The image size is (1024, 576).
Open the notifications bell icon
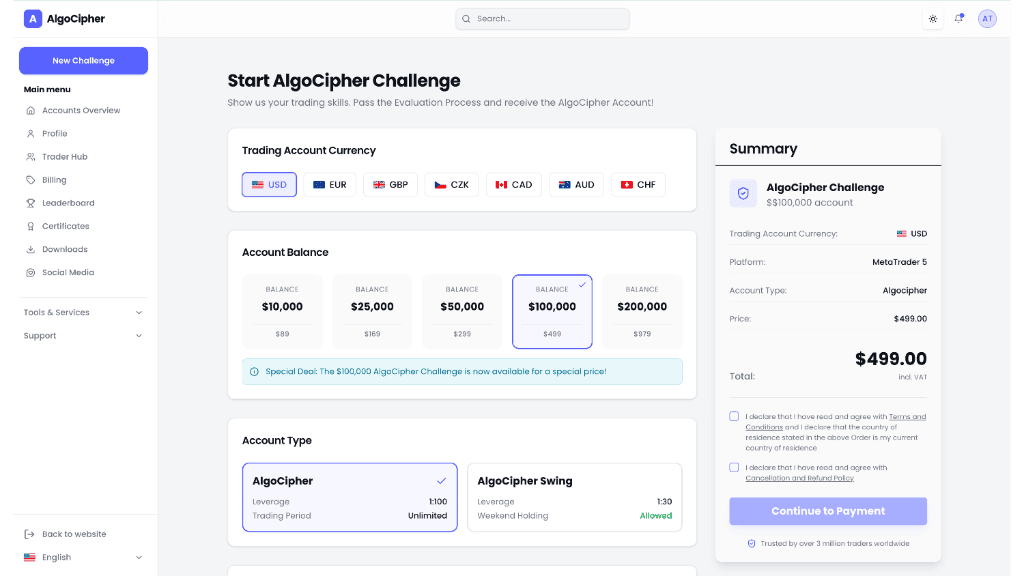pos(959,19)
